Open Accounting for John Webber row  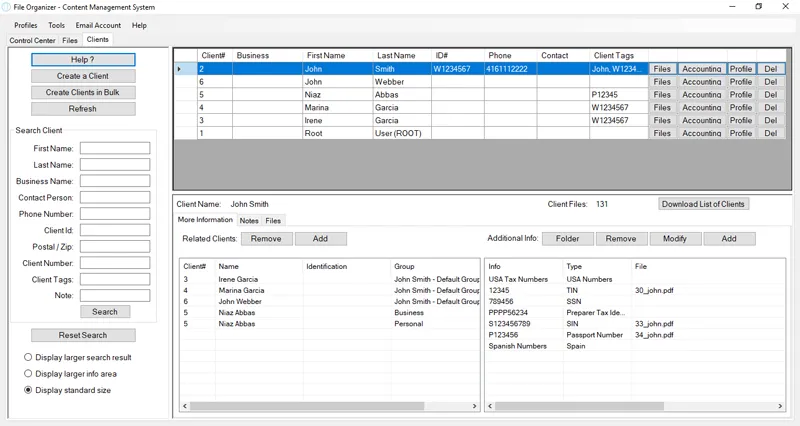pos(702,82)
